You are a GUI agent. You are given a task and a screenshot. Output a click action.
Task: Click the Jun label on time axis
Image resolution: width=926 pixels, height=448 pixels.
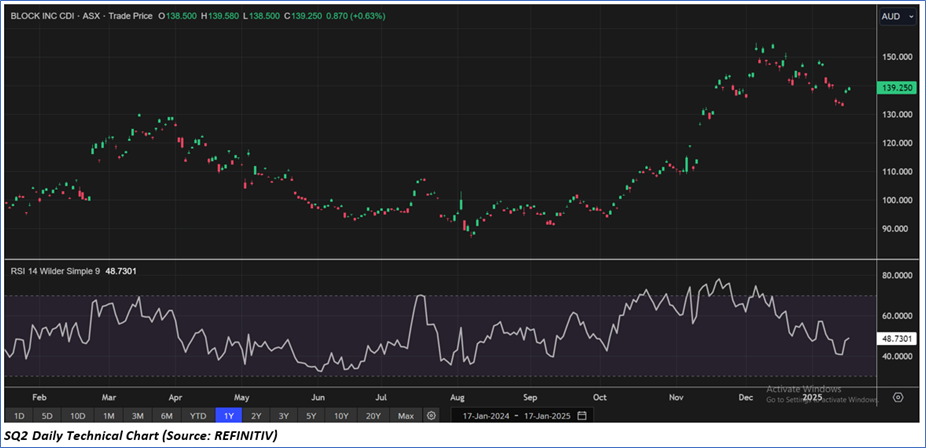pyautogui.click(x=318, y=397)
